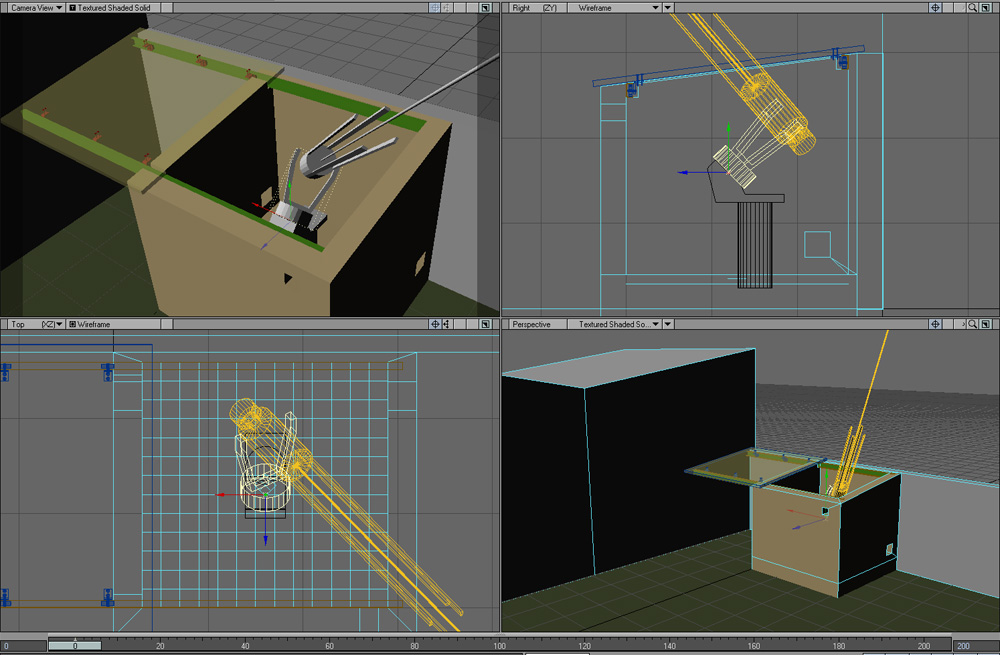Click the frame slider handle at frame 0
Screen dimensions: 1000x655
pyautogui.click(x=75, y=646)
